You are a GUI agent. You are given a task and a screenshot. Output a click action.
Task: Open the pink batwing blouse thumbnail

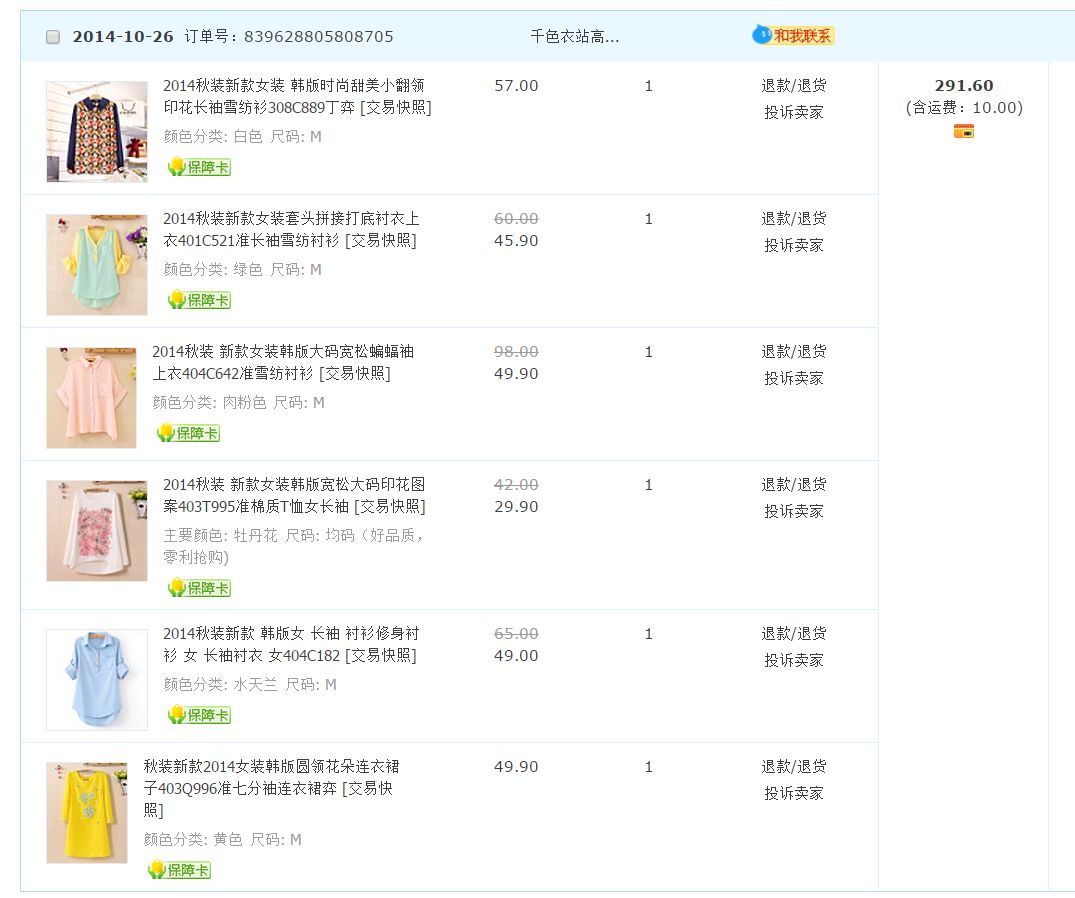click(91, 398)
